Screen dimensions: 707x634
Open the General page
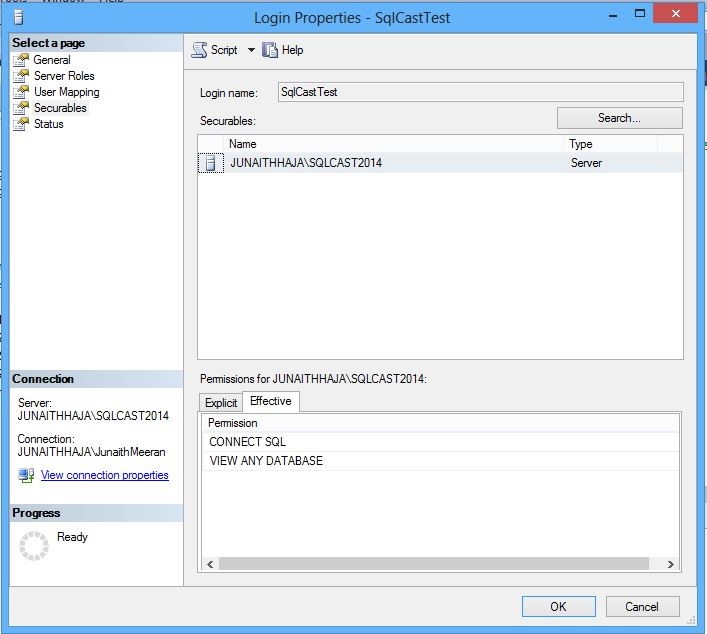52,60
